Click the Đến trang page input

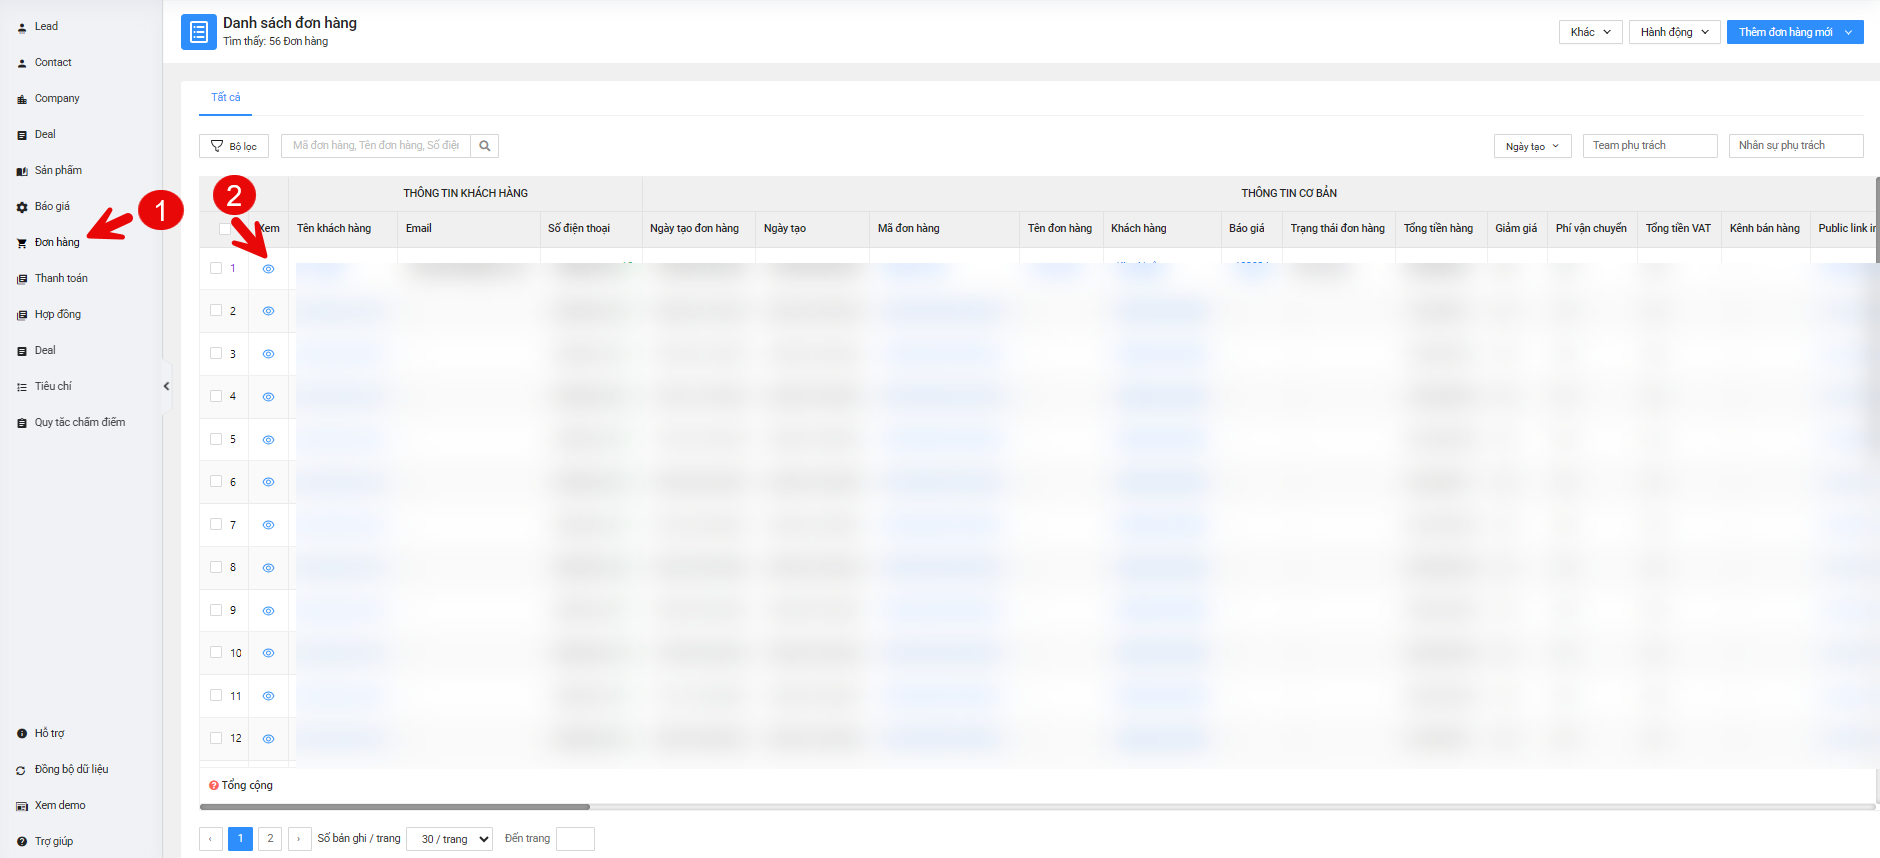coord(575,839)
